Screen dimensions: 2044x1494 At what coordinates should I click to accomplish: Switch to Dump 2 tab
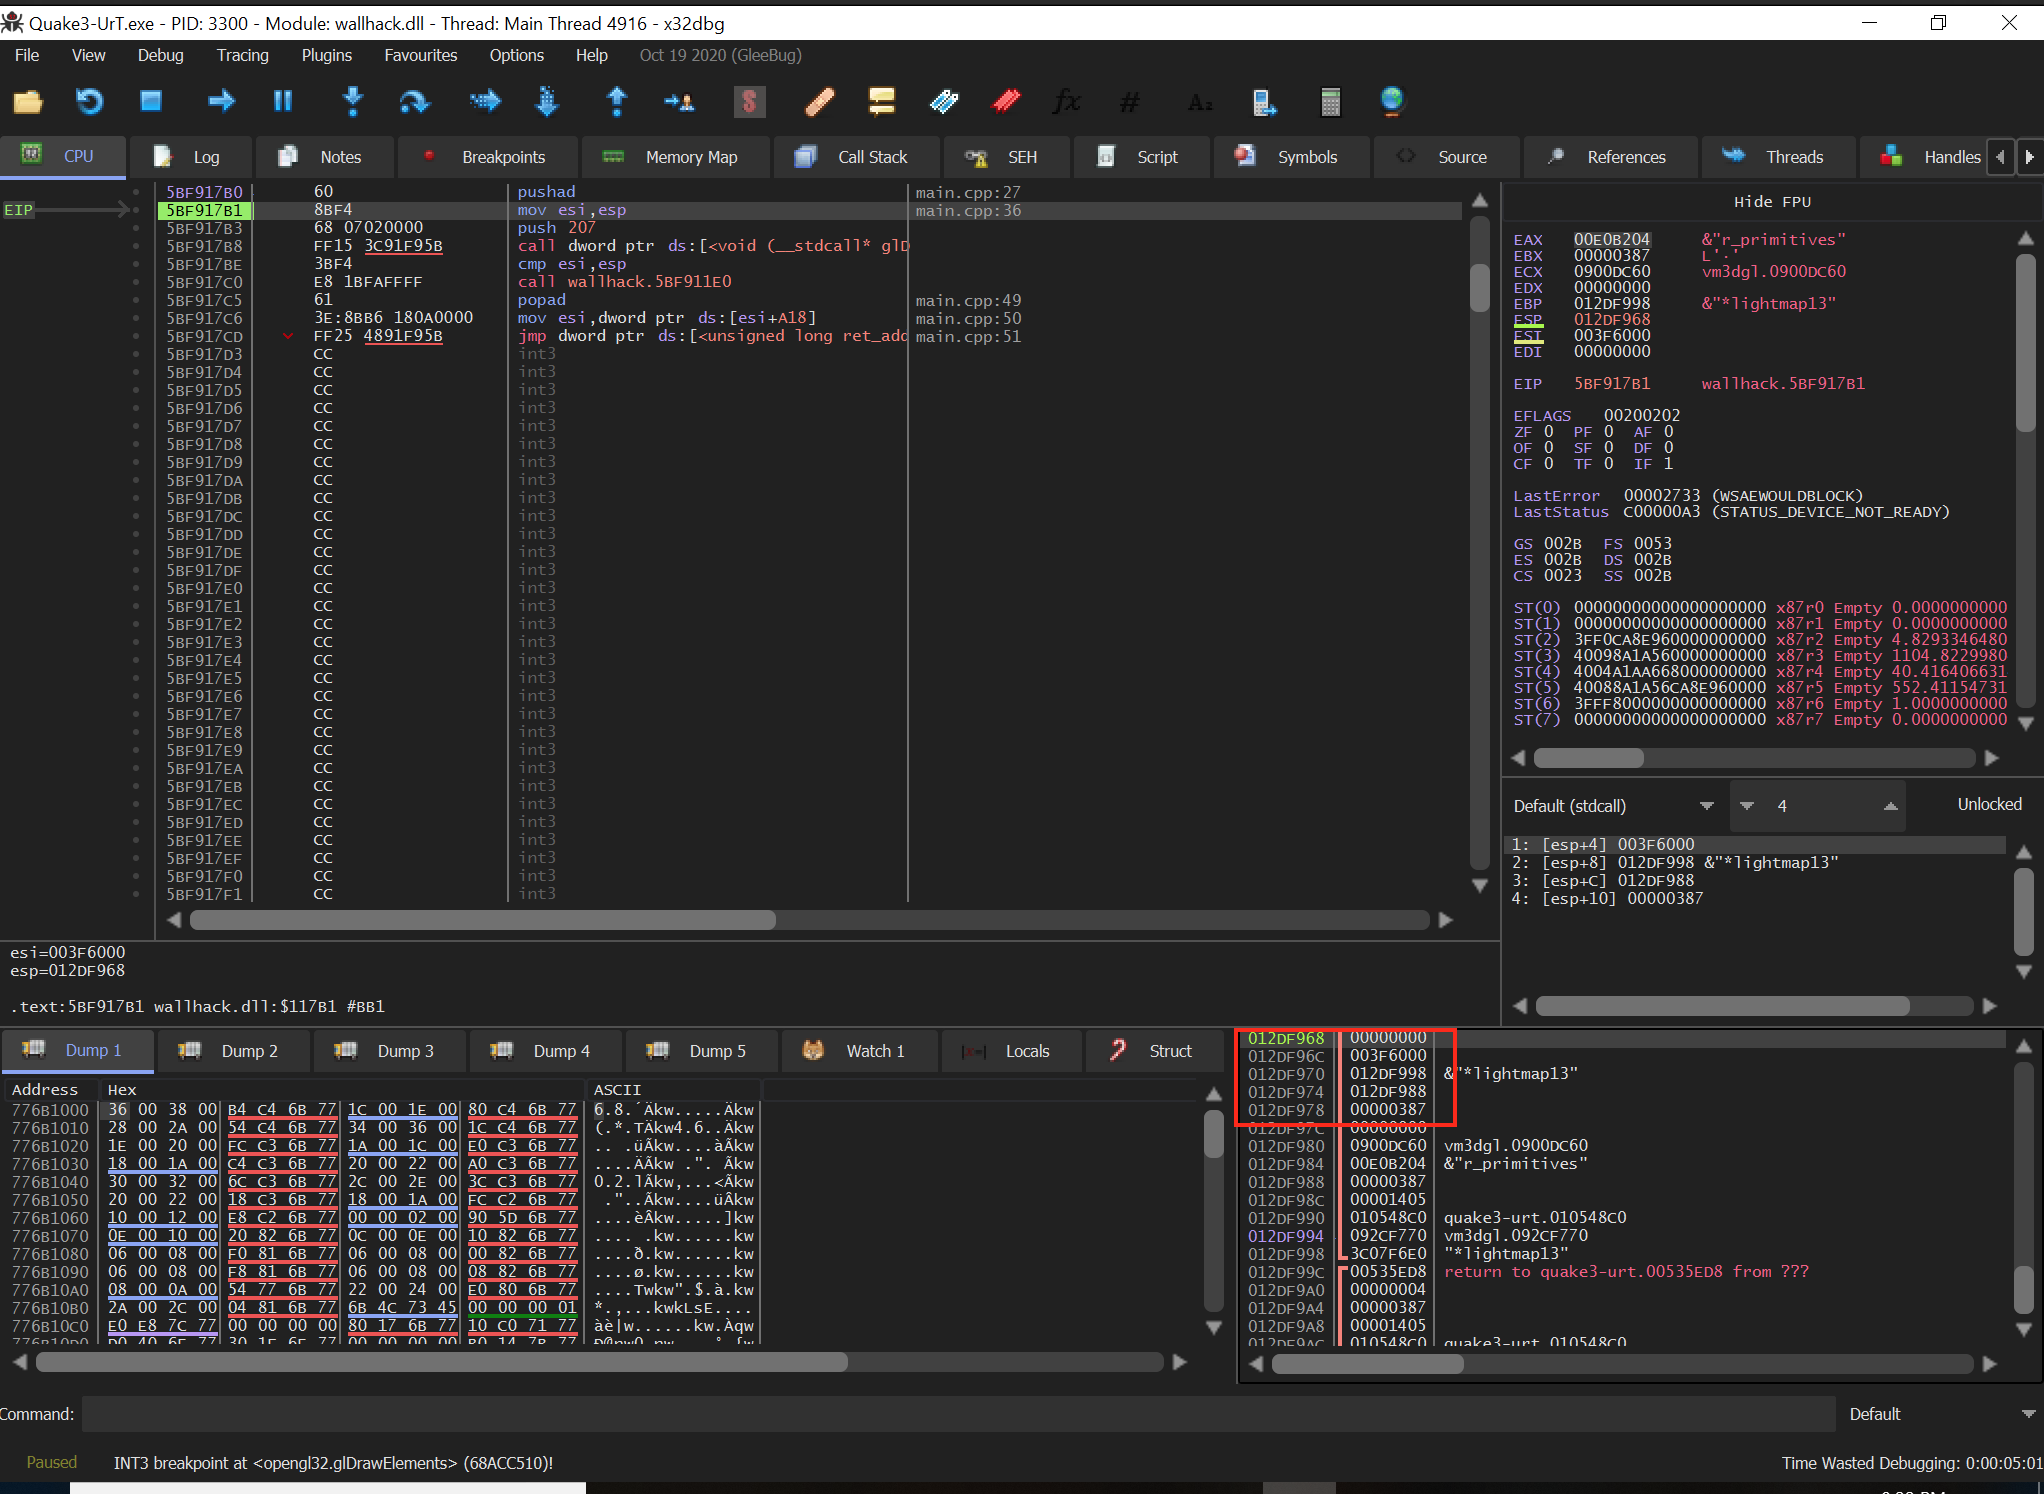tap(231, 1051)
